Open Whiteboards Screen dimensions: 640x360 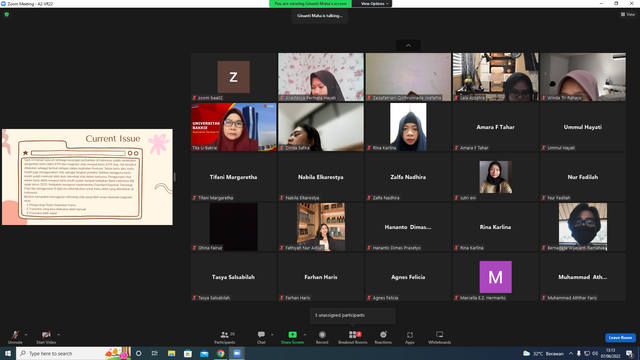click(440, 337)
